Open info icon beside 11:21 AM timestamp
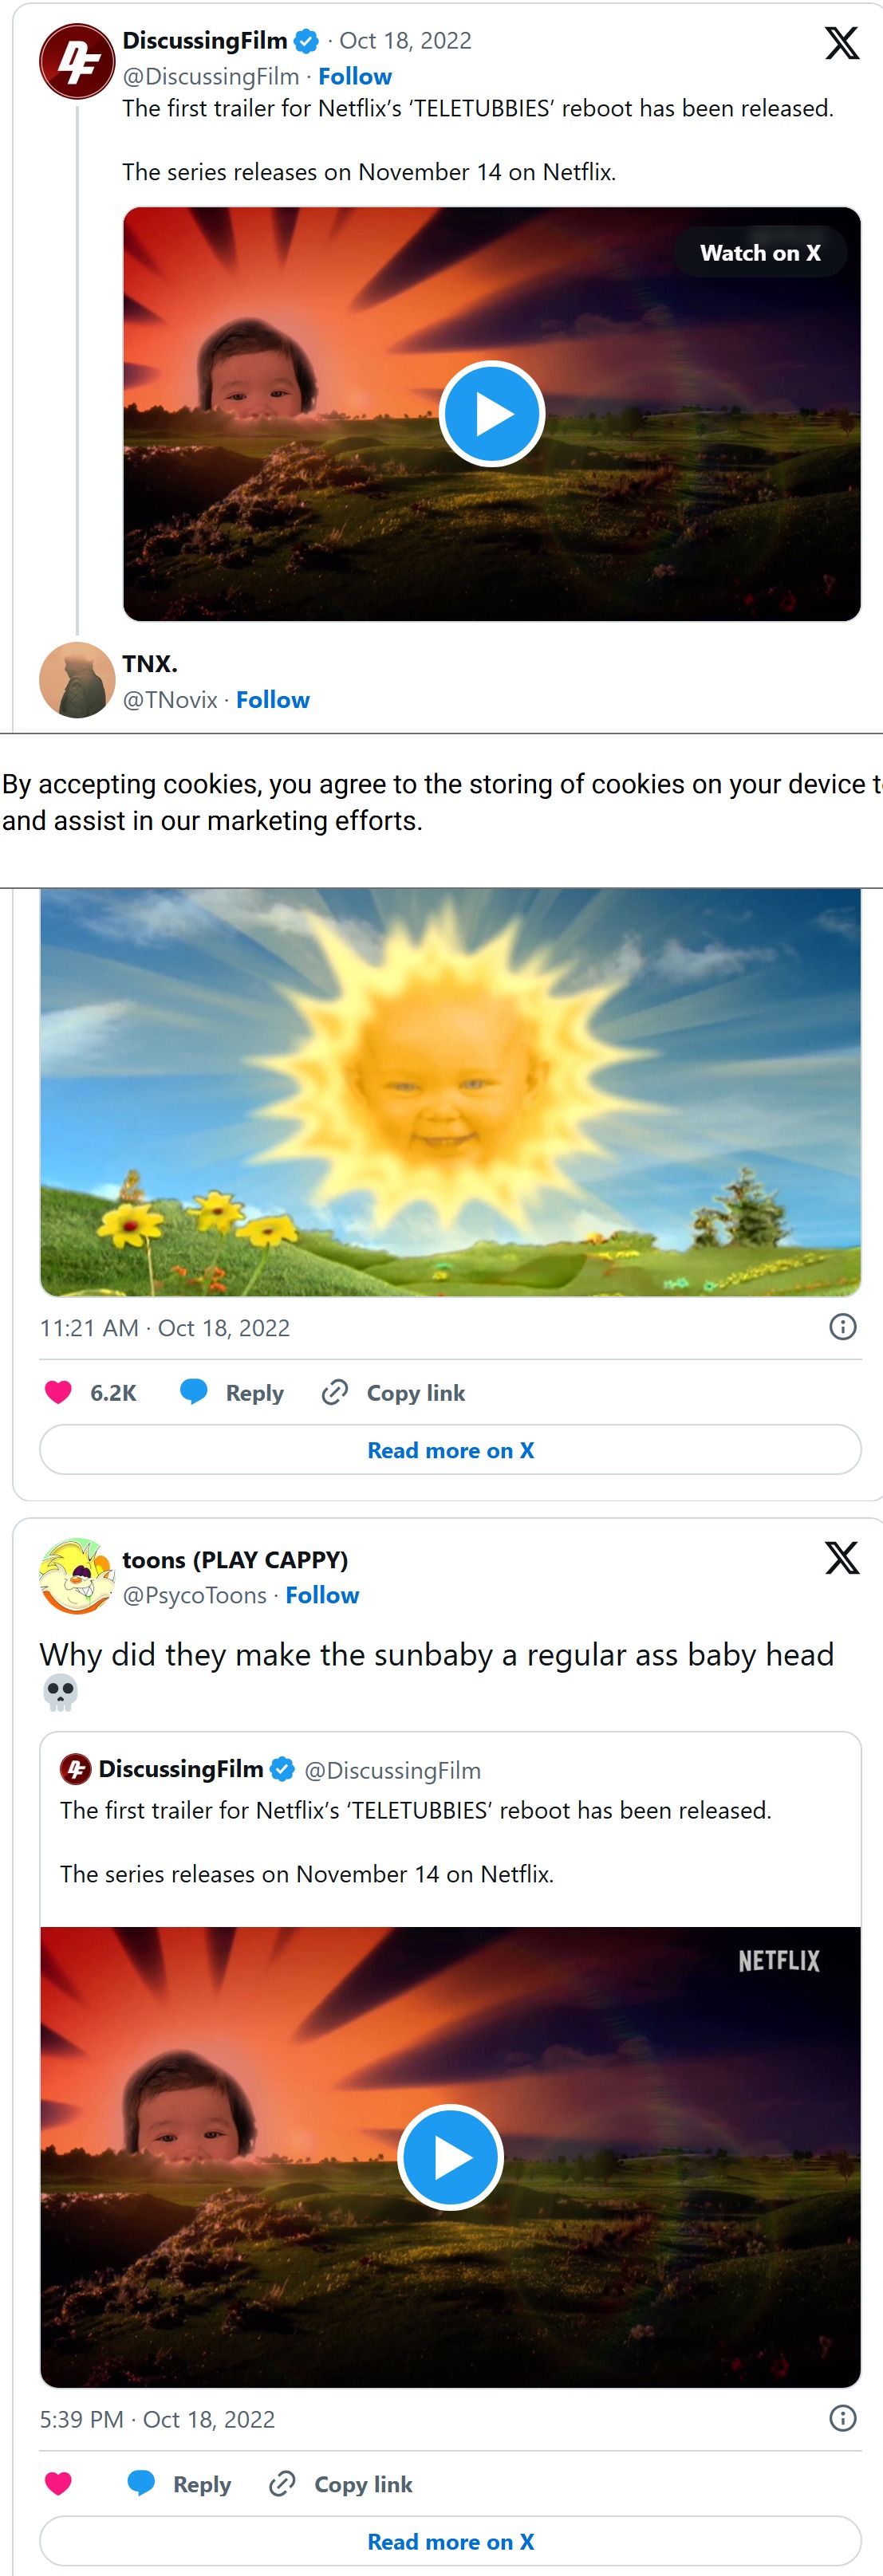The image size is (883, 2576). coord(842,1327)
